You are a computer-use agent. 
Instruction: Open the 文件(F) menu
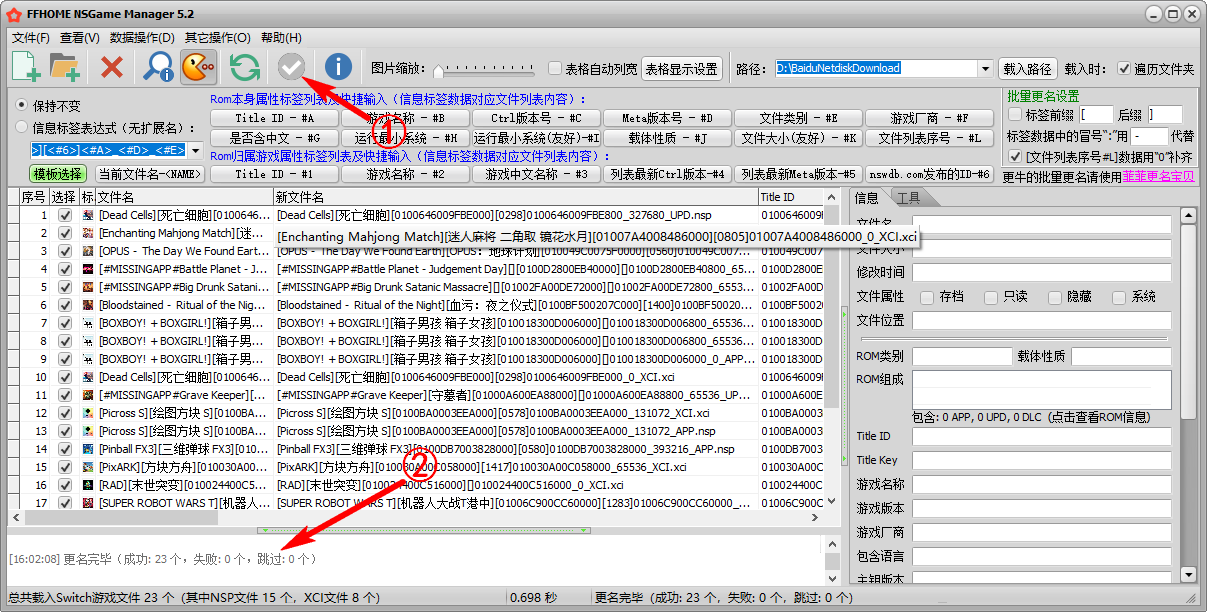(x=31, y=38)
